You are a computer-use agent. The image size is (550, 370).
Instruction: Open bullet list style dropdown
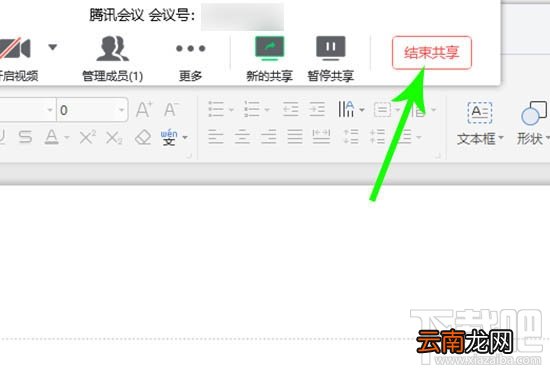click(231, 110)
